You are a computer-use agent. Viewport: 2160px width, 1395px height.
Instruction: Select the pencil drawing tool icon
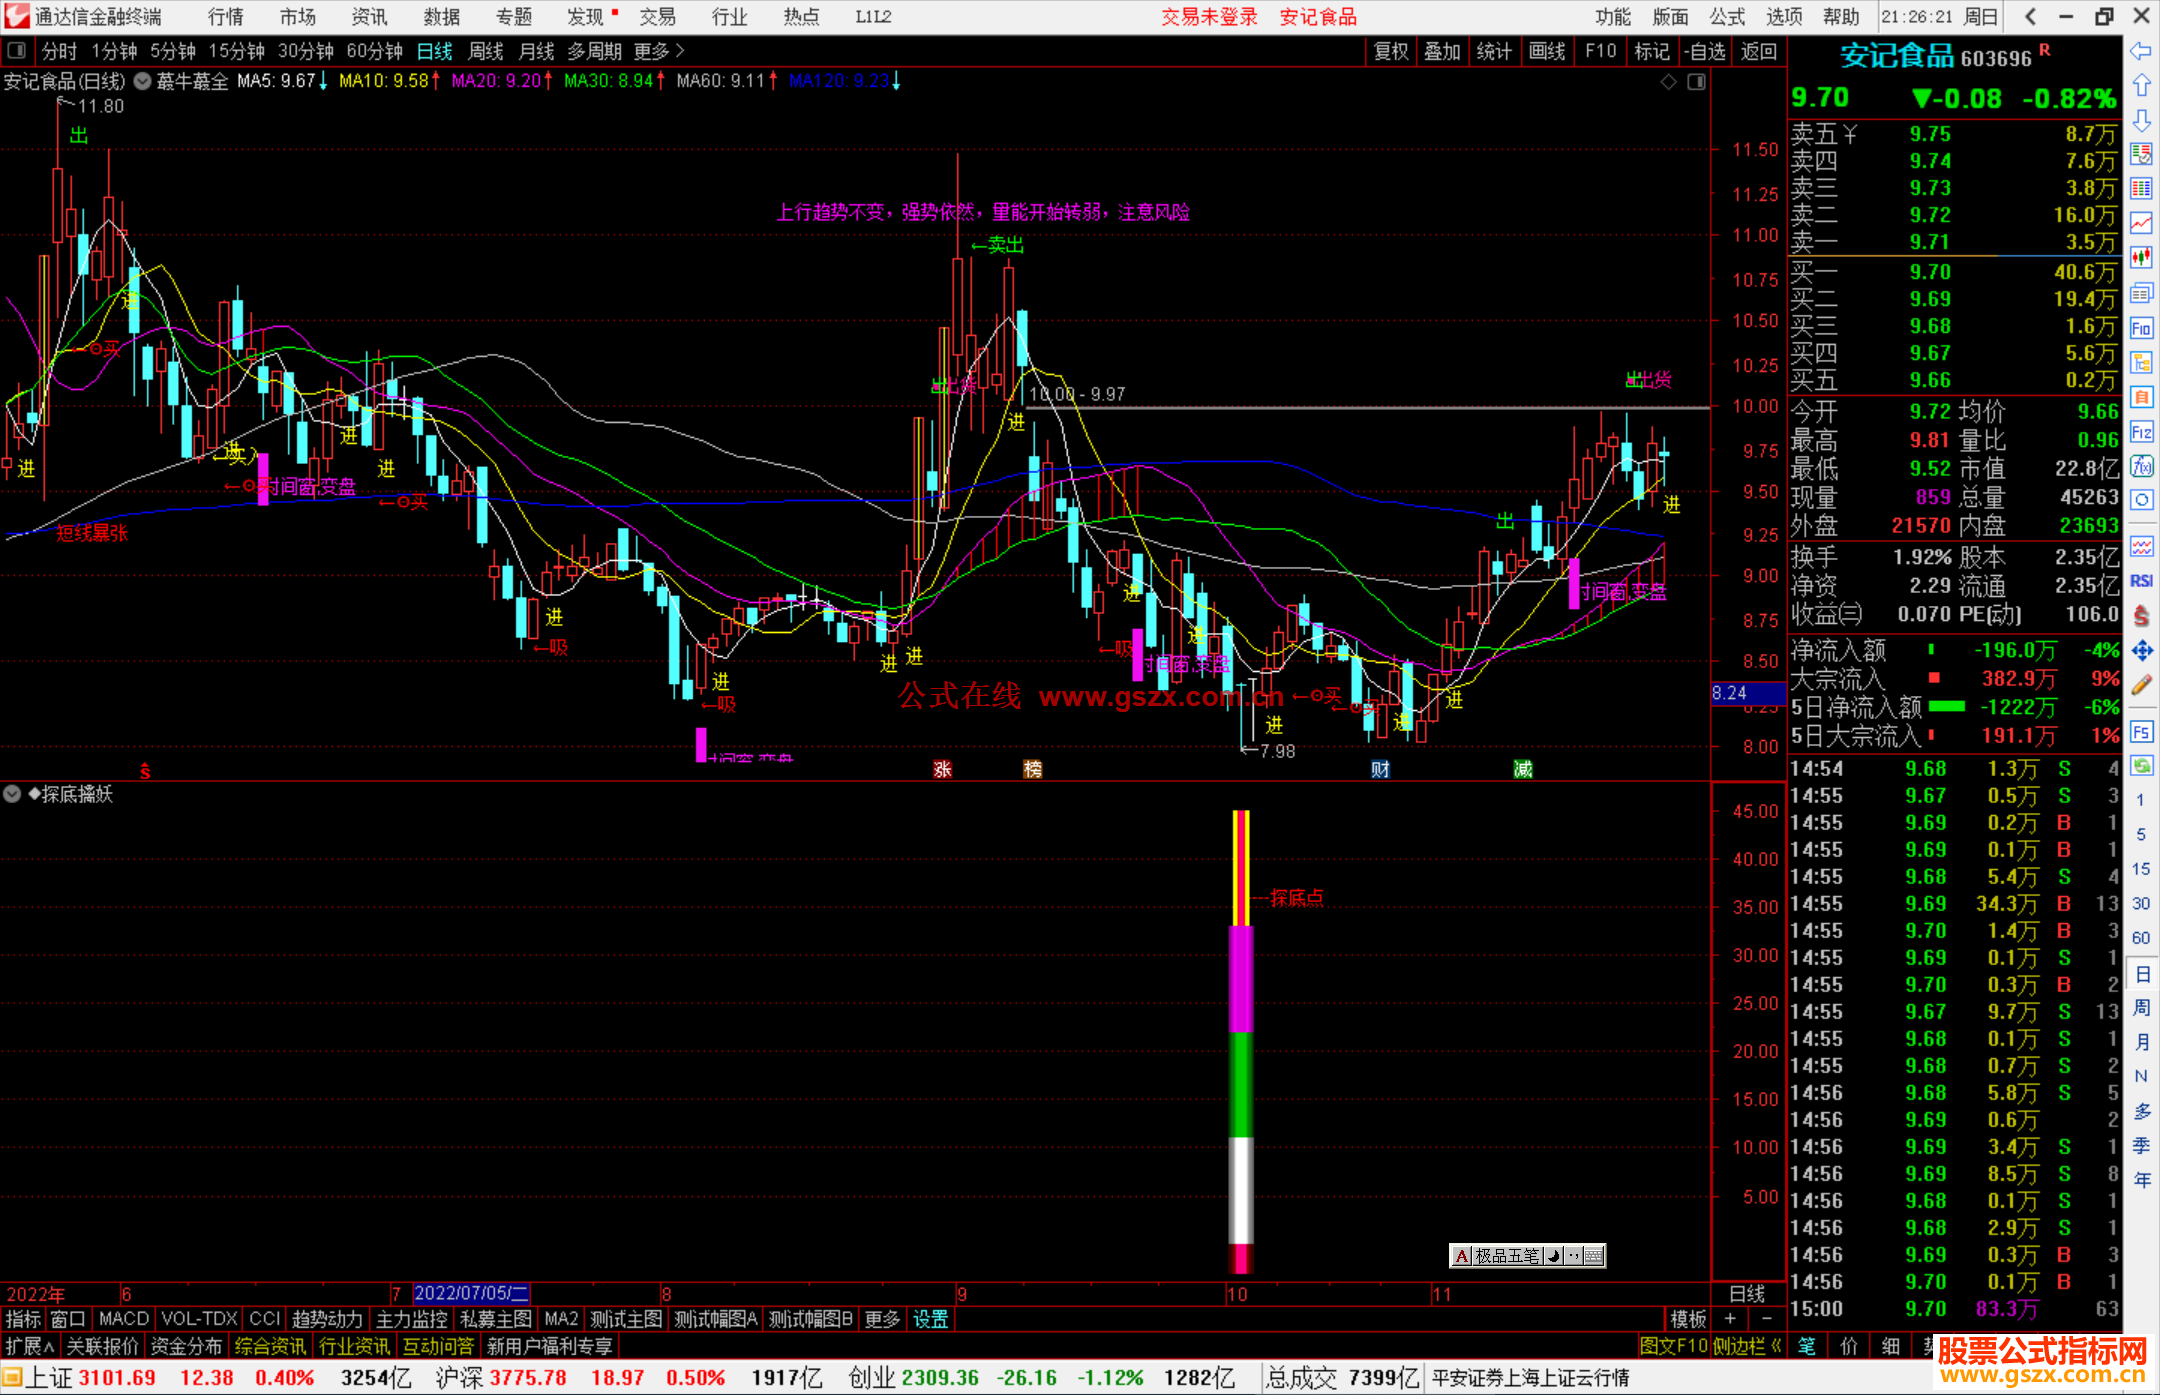pyautogui.click(x=2141, y=685)
